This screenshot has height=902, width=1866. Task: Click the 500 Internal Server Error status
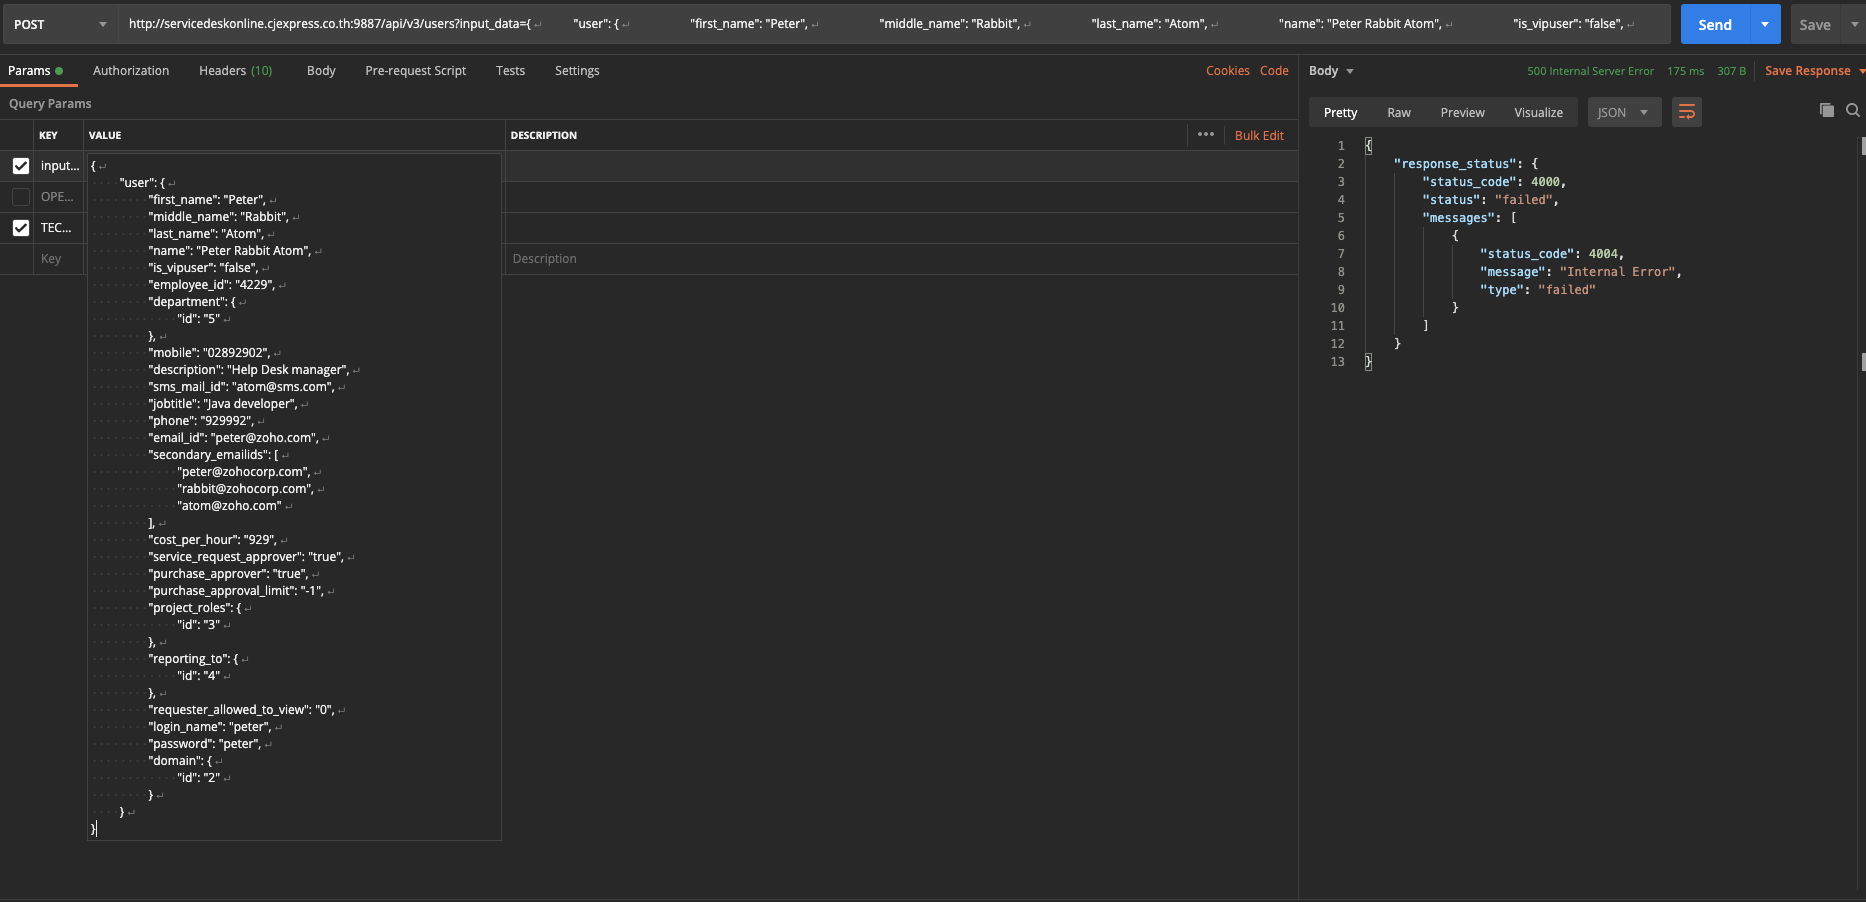coord(1590,71)
